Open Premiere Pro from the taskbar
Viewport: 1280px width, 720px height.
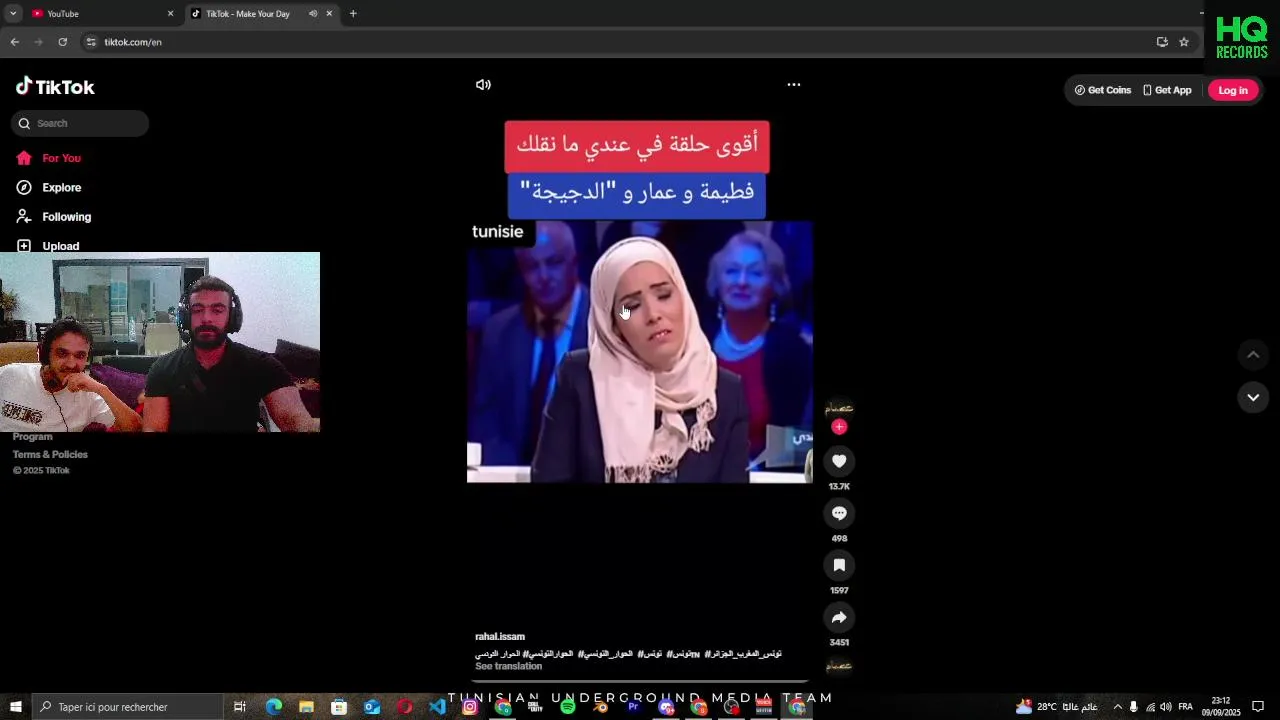point(633,707)
